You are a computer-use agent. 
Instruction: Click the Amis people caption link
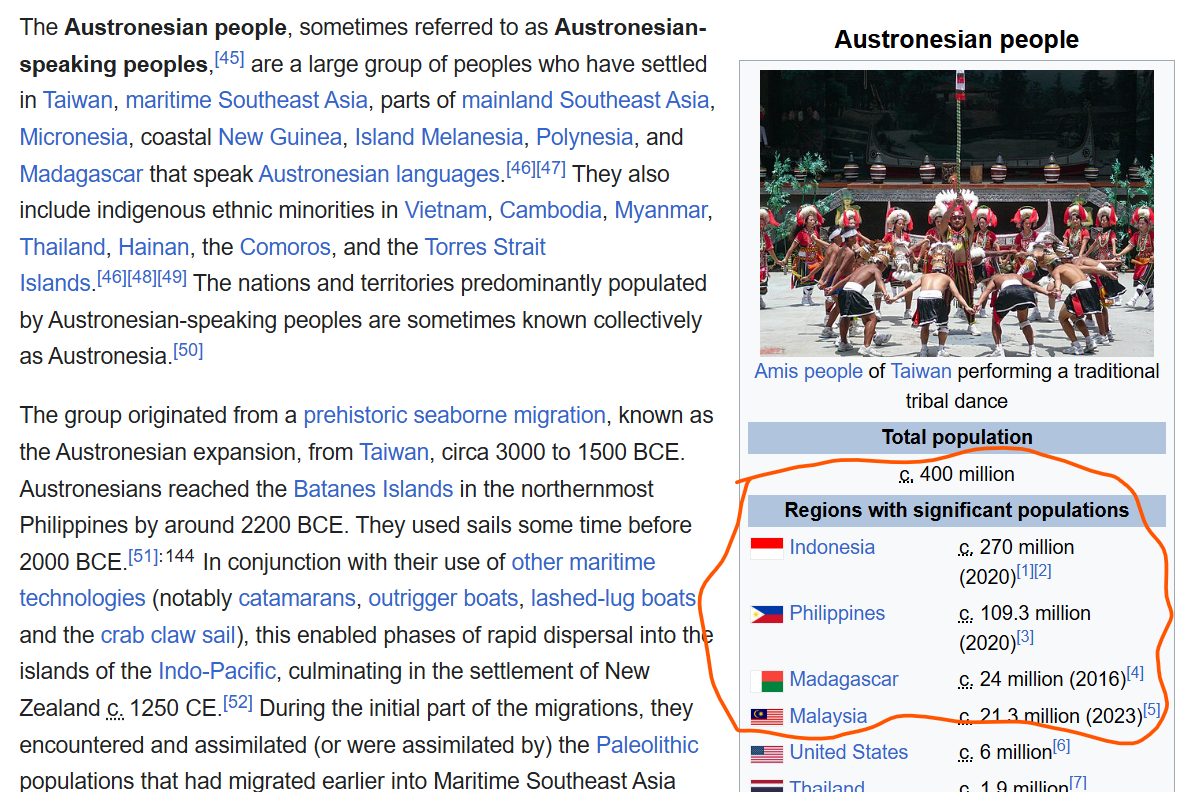[x=808, y=371]
